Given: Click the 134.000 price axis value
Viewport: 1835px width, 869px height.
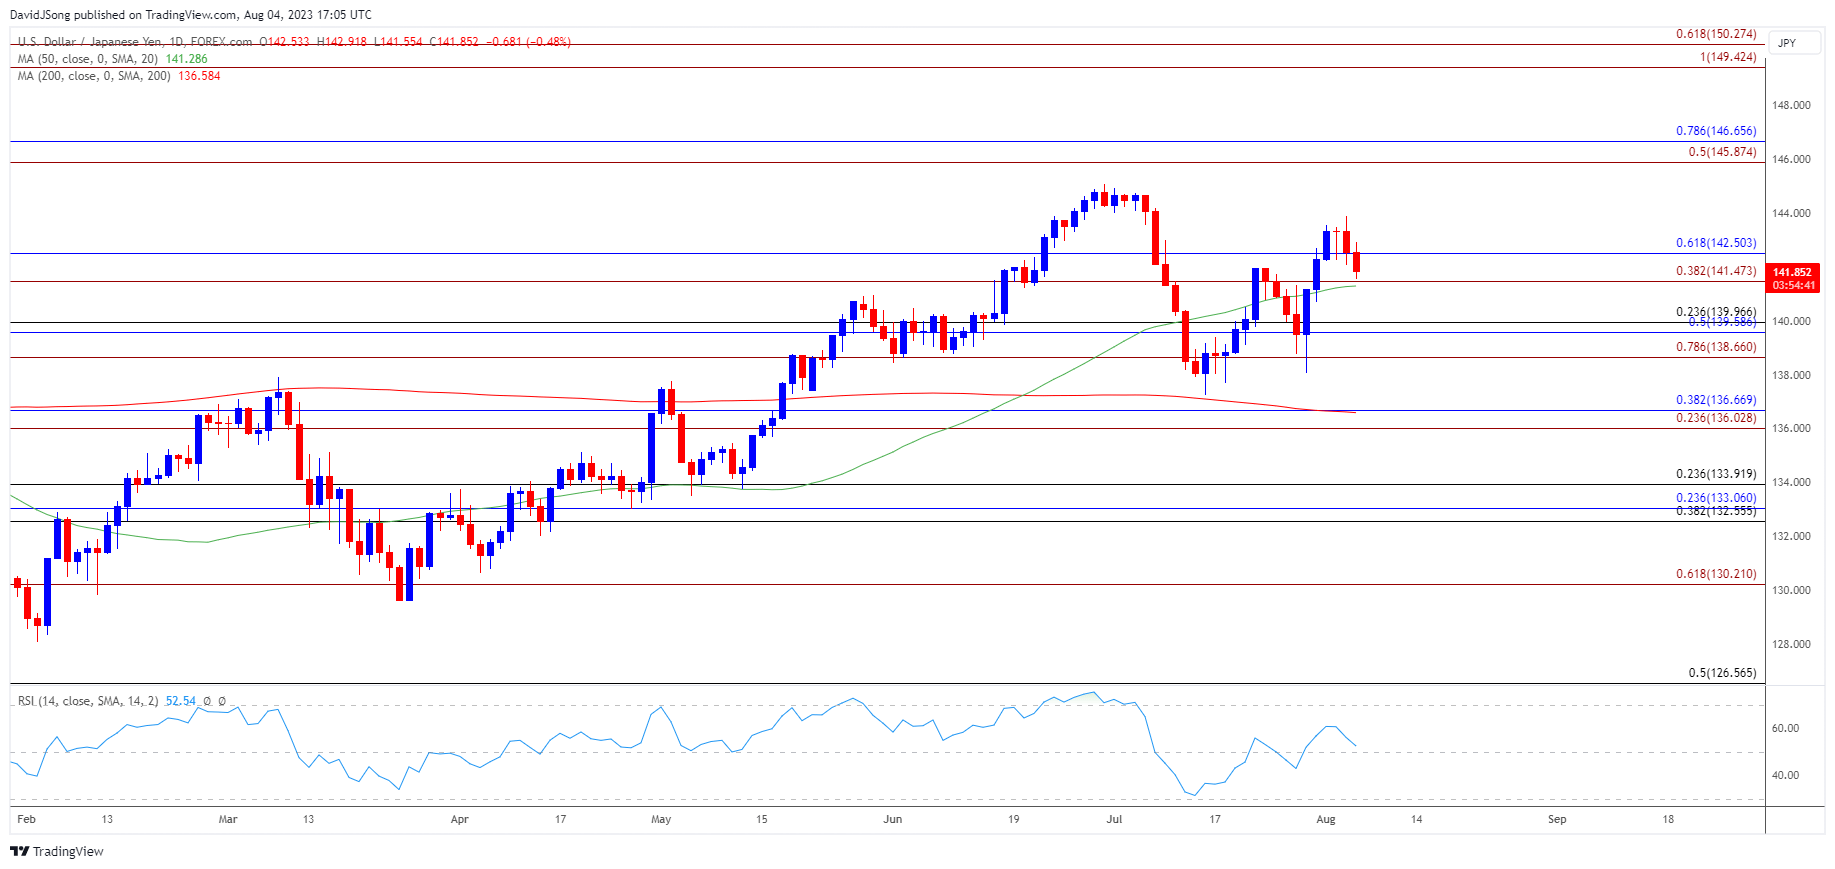Looking at the screenshot, I should pyautogui.click(x=1791, y=482).
